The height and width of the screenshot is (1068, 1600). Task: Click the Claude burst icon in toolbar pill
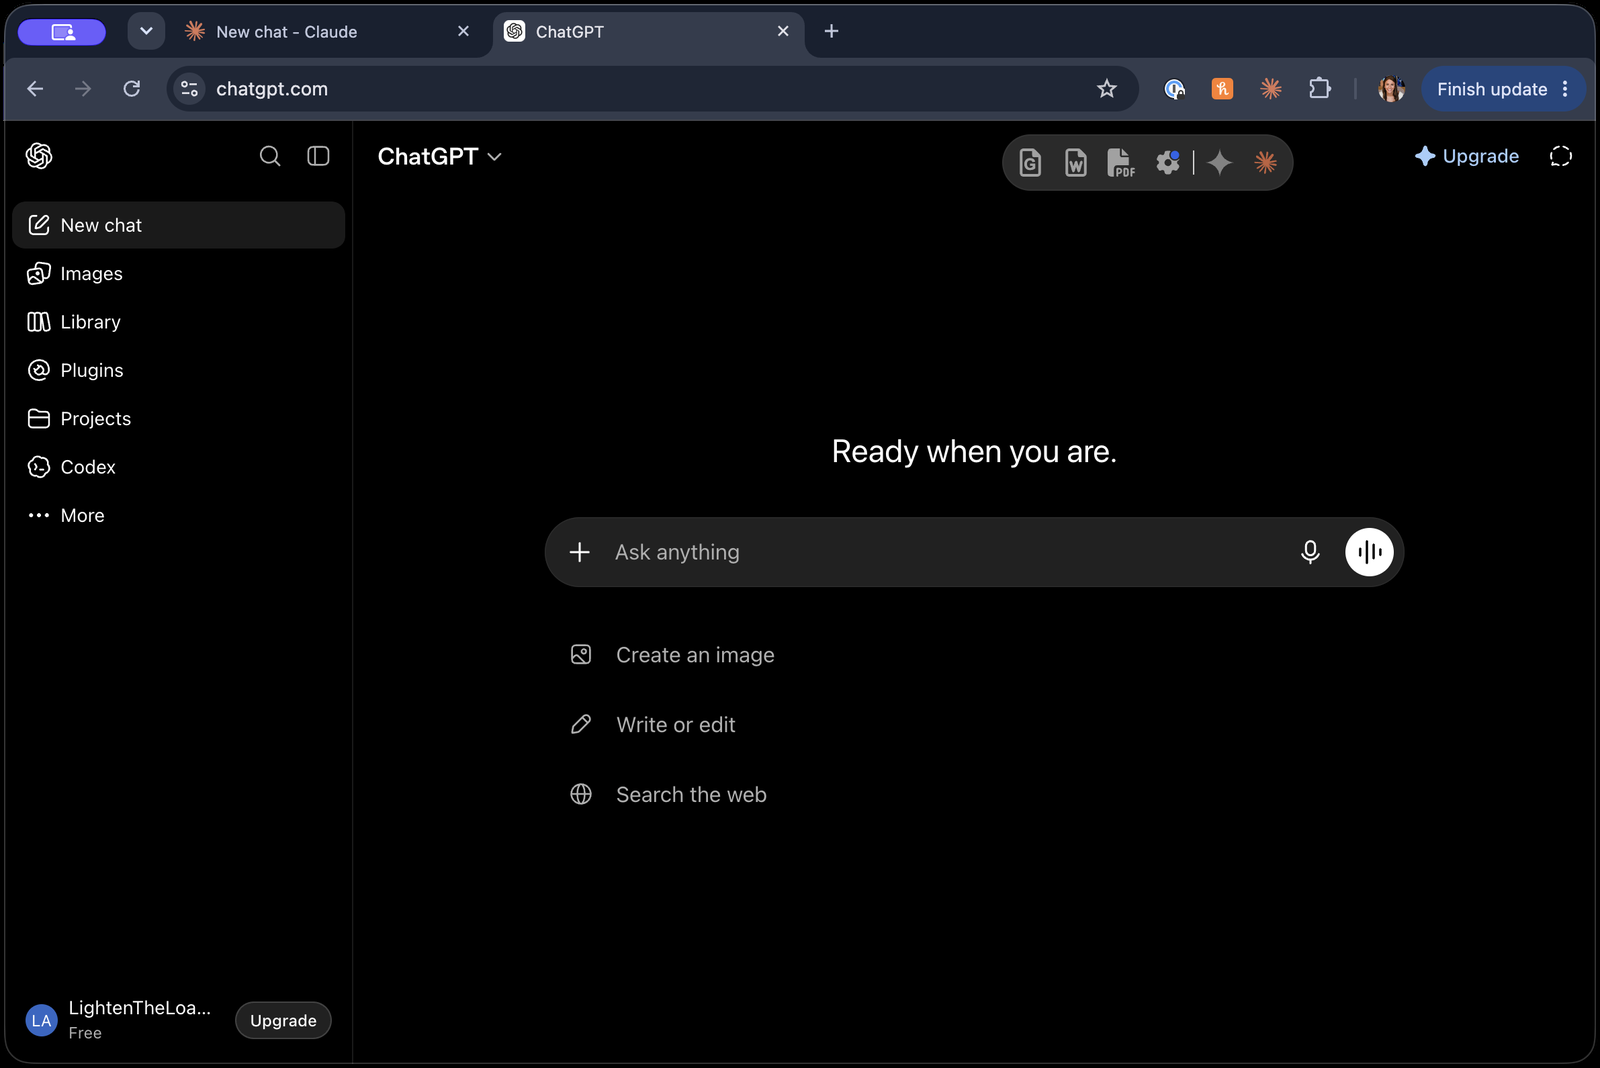(x=1265, y=162)
